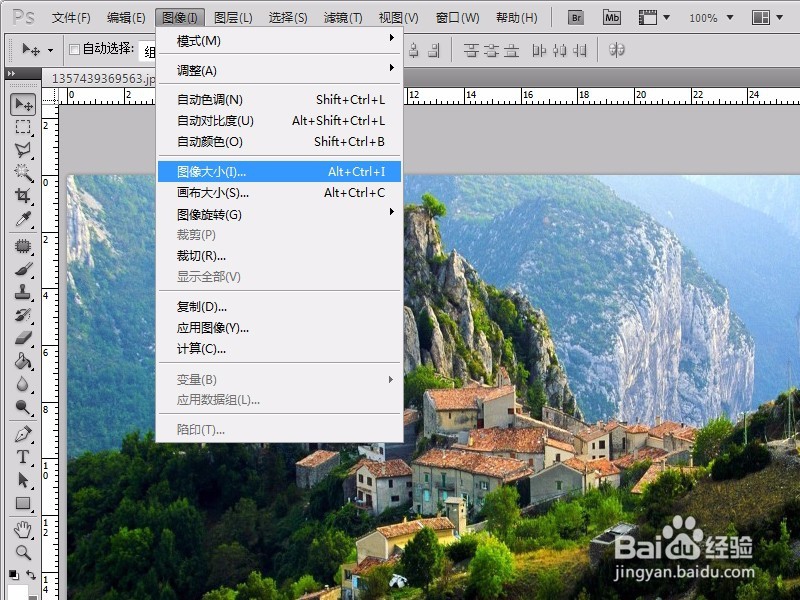The width and height of the screenshot is (800, 600).
Task: Open the 窗口(W) menu
Action: [458, 18]
